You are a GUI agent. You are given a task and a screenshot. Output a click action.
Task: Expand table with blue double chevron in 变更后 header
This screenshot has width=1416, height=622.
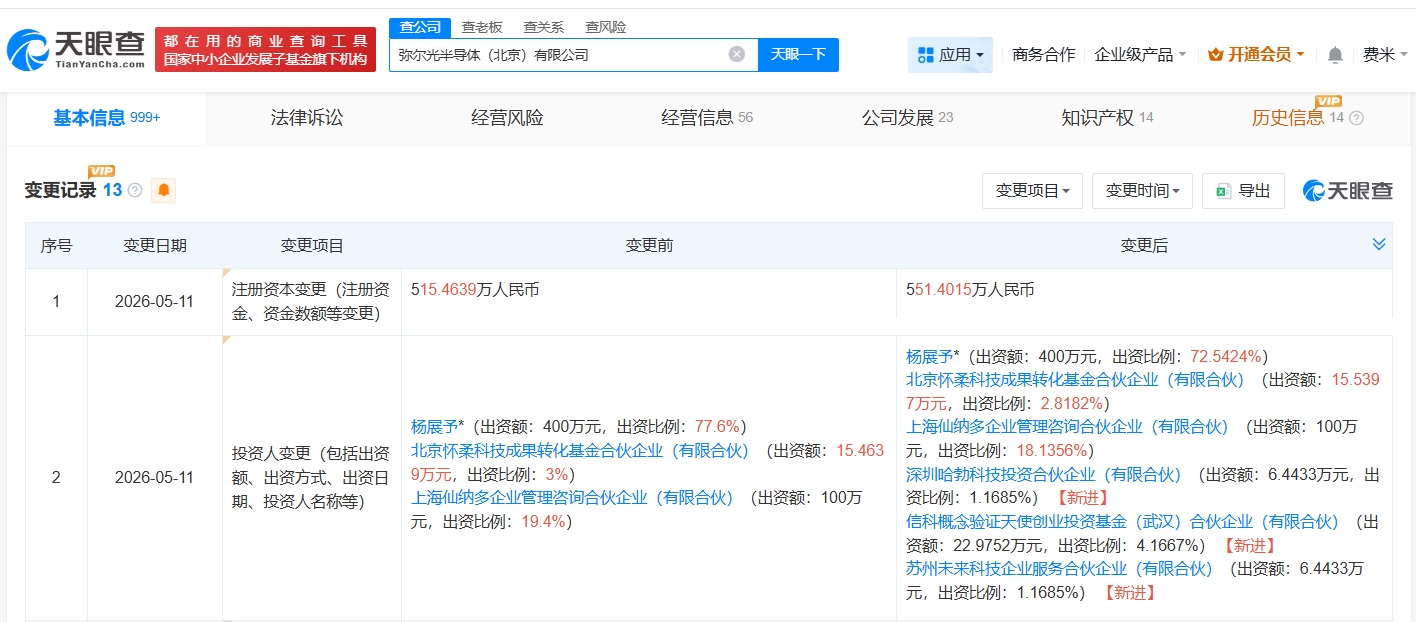1379,245
